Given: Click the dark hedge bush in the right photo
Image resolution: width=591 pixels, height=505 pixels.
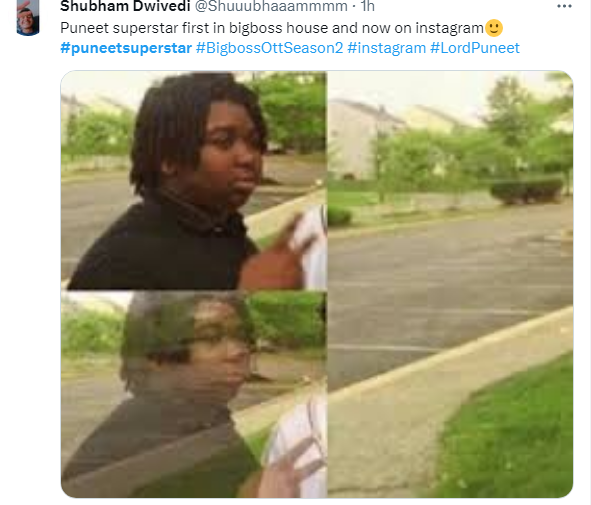Looking at the screenshot, I should pos(527,191).
